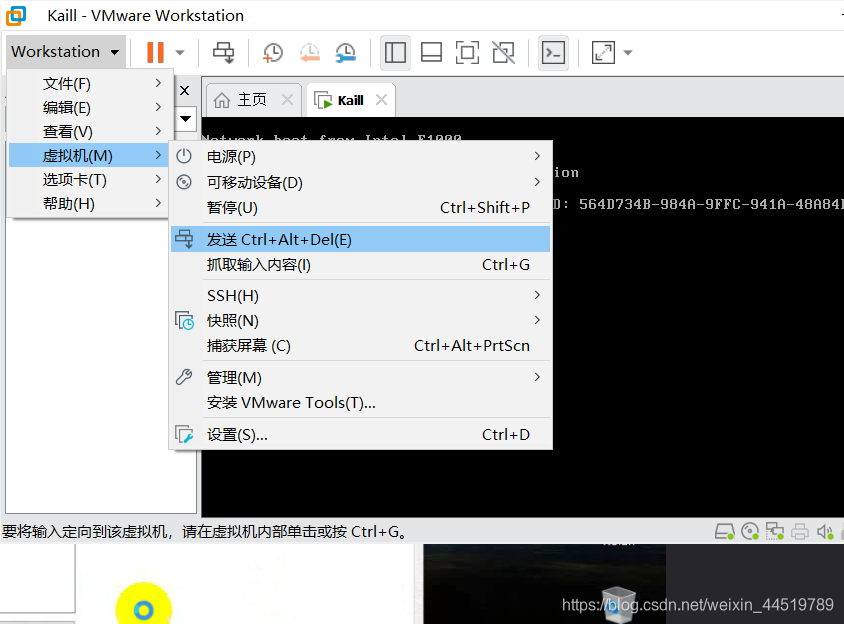Screen dimensions: 844x624
Task: Click the hard disk status bar icon
Action: (x=725, y=532)
